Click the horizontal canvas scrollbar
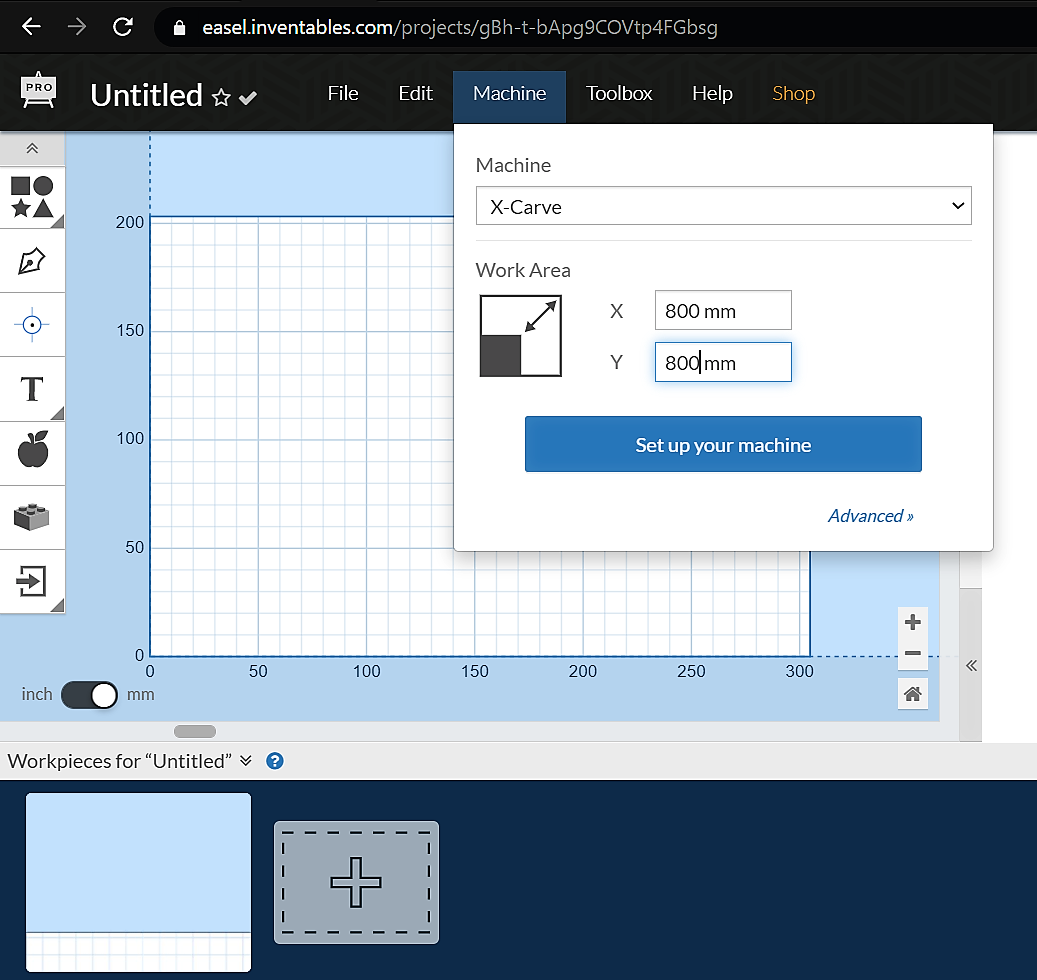The image size is (1037, 980). 194,731
